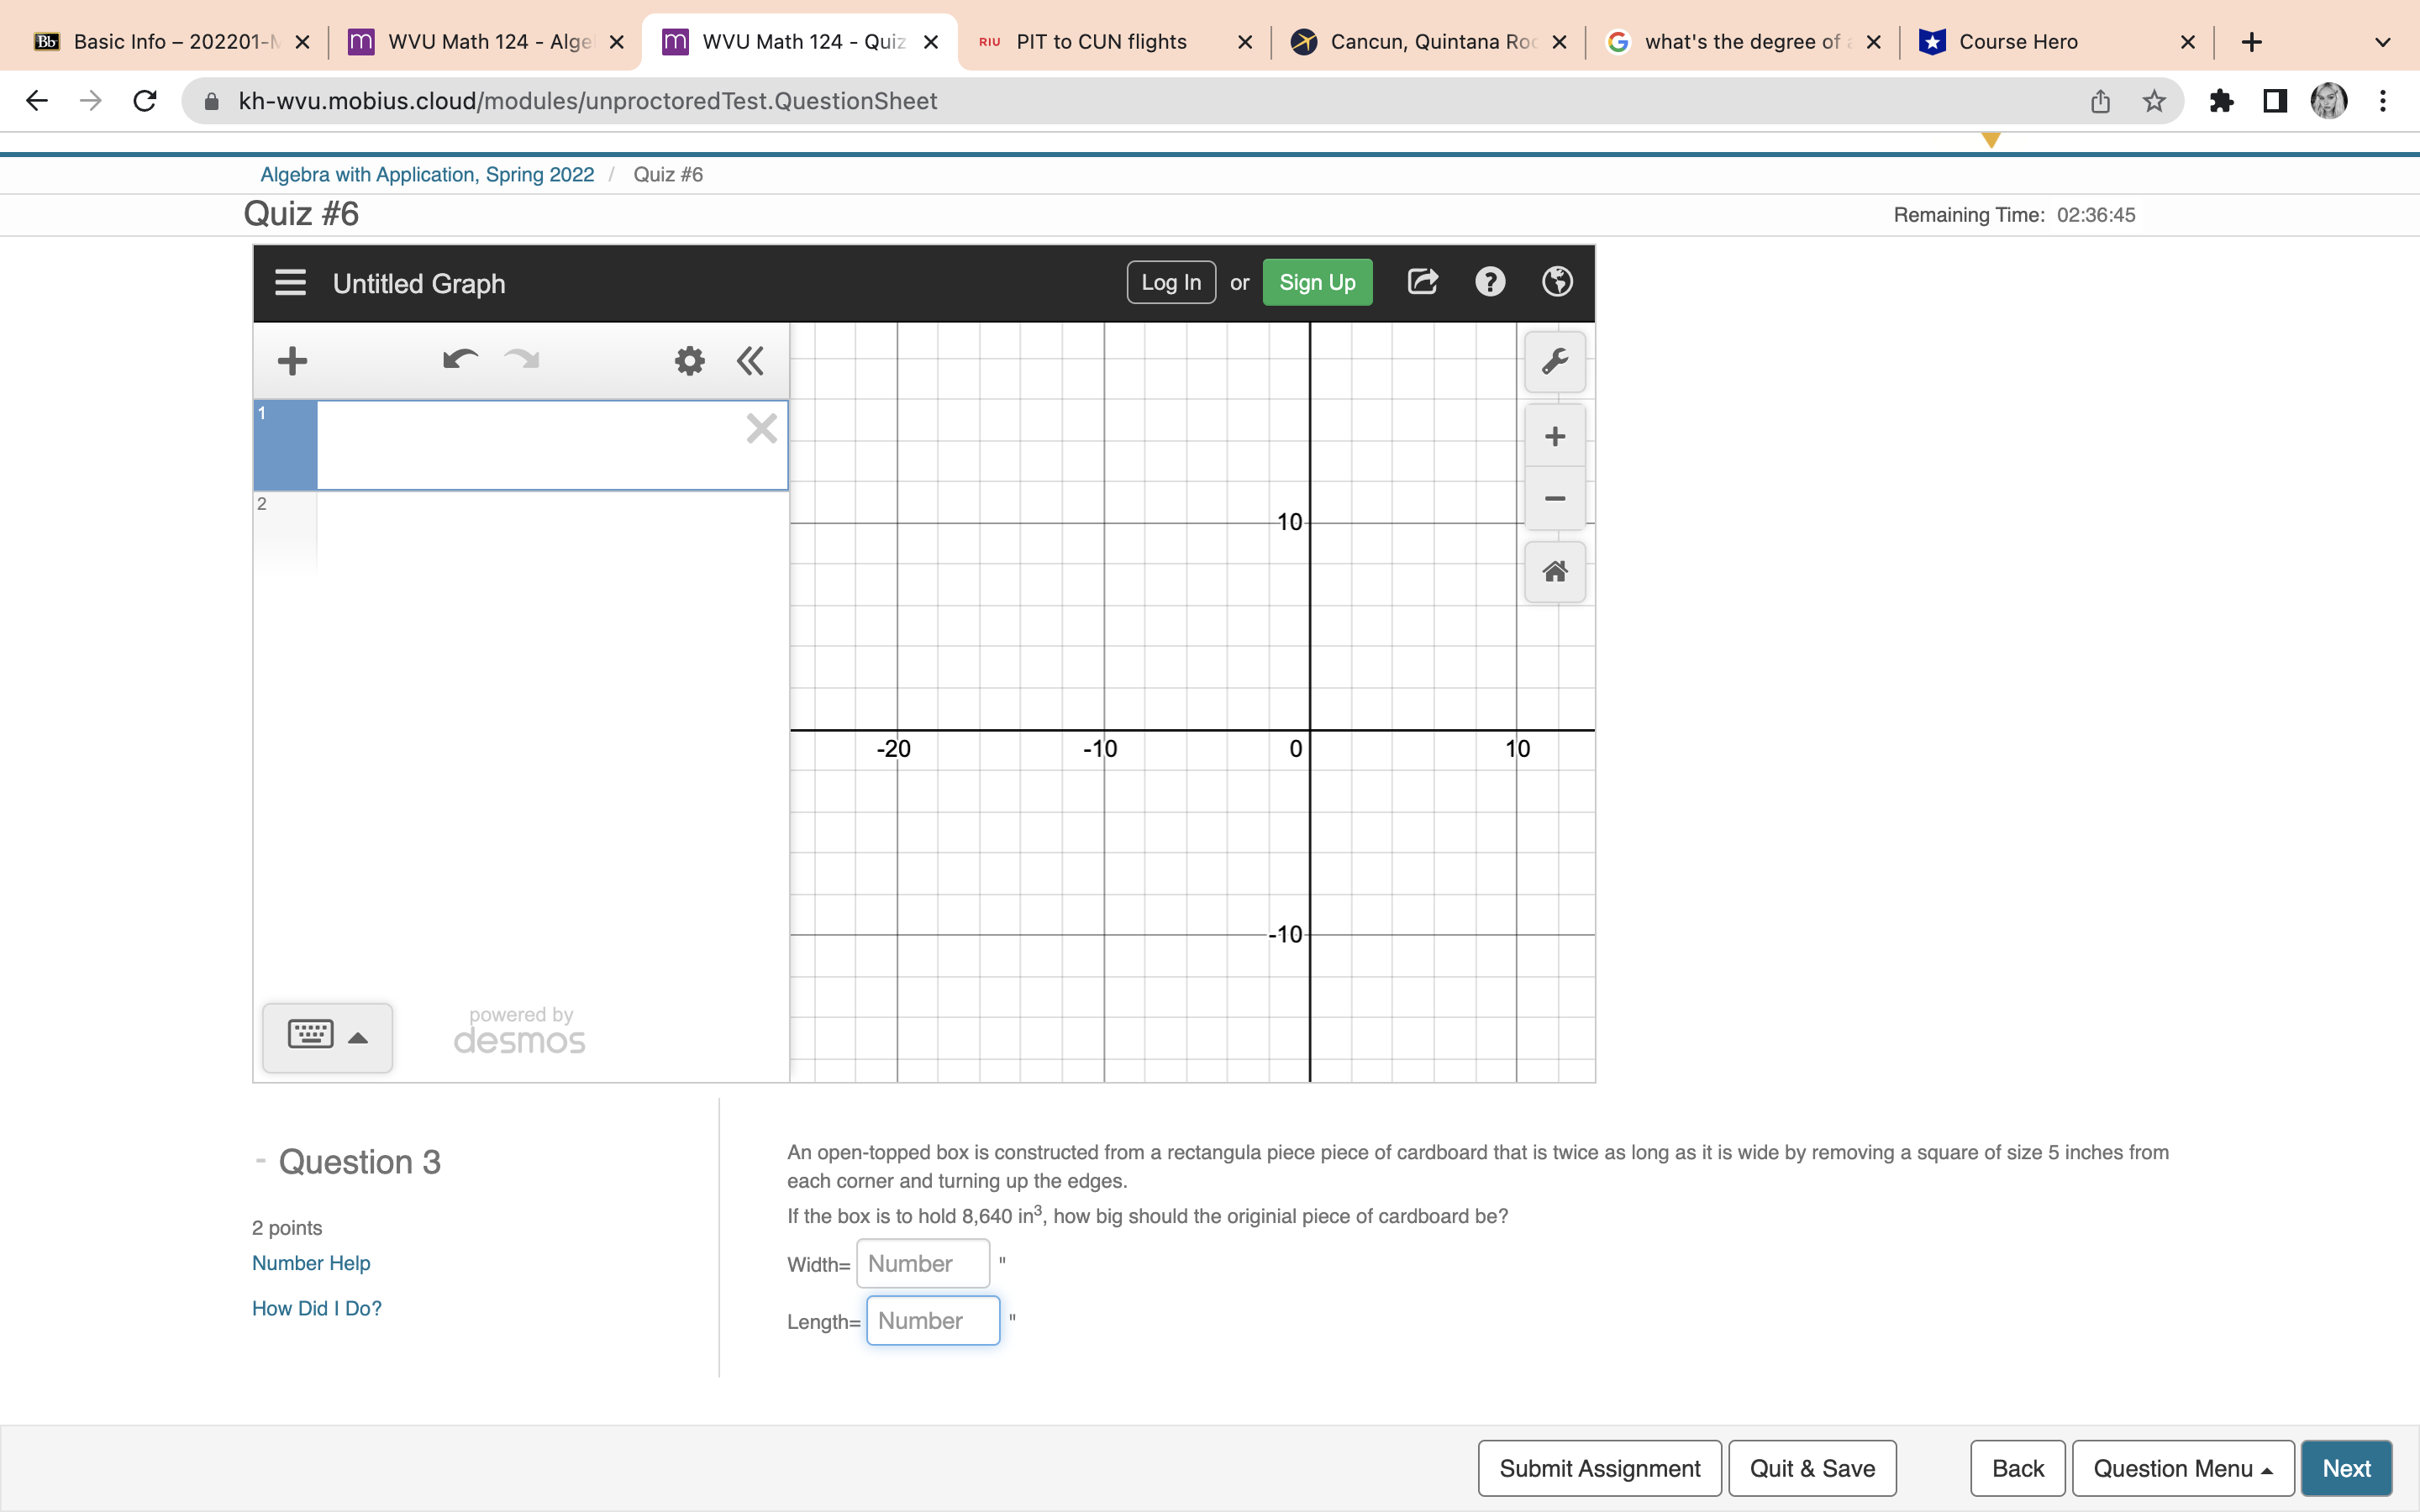Switch to the PIT to CUN flights tab

click(x=1100, y=41)
